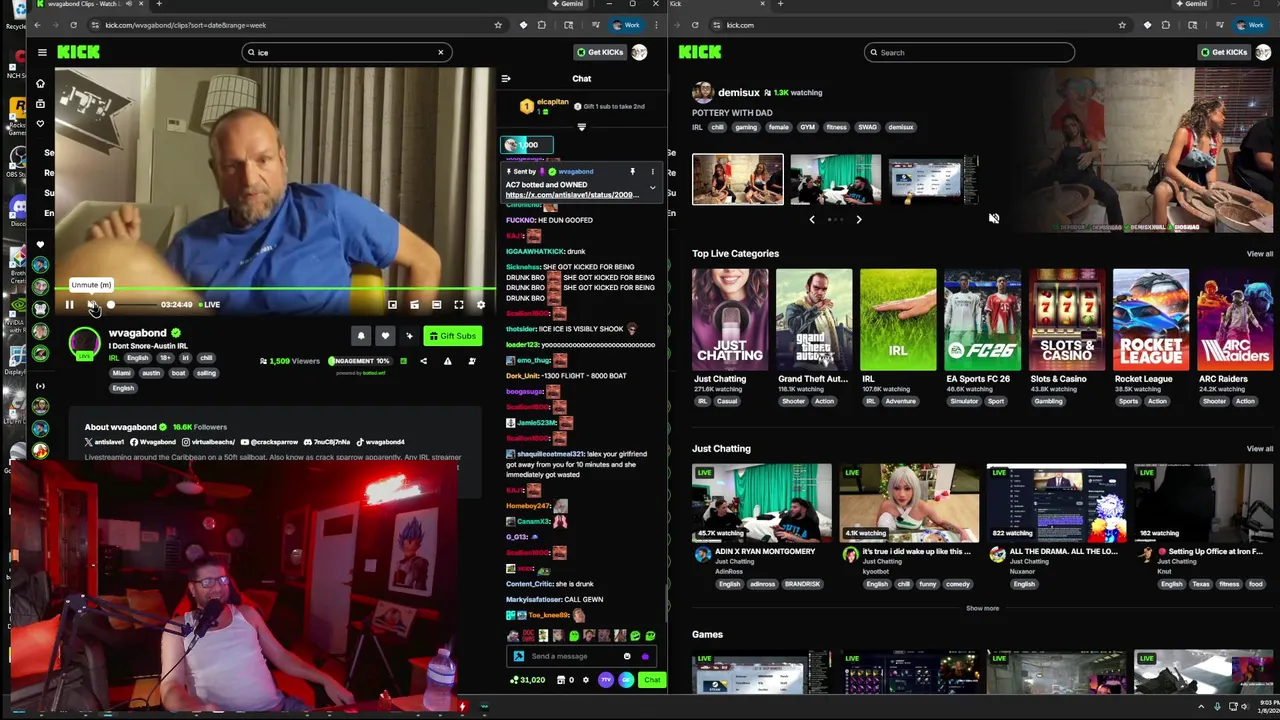Toggle notification bell for wvagabond
The height and width of the screenshot is (720, 1280).
pyautogui.click(x=361, y=336)
